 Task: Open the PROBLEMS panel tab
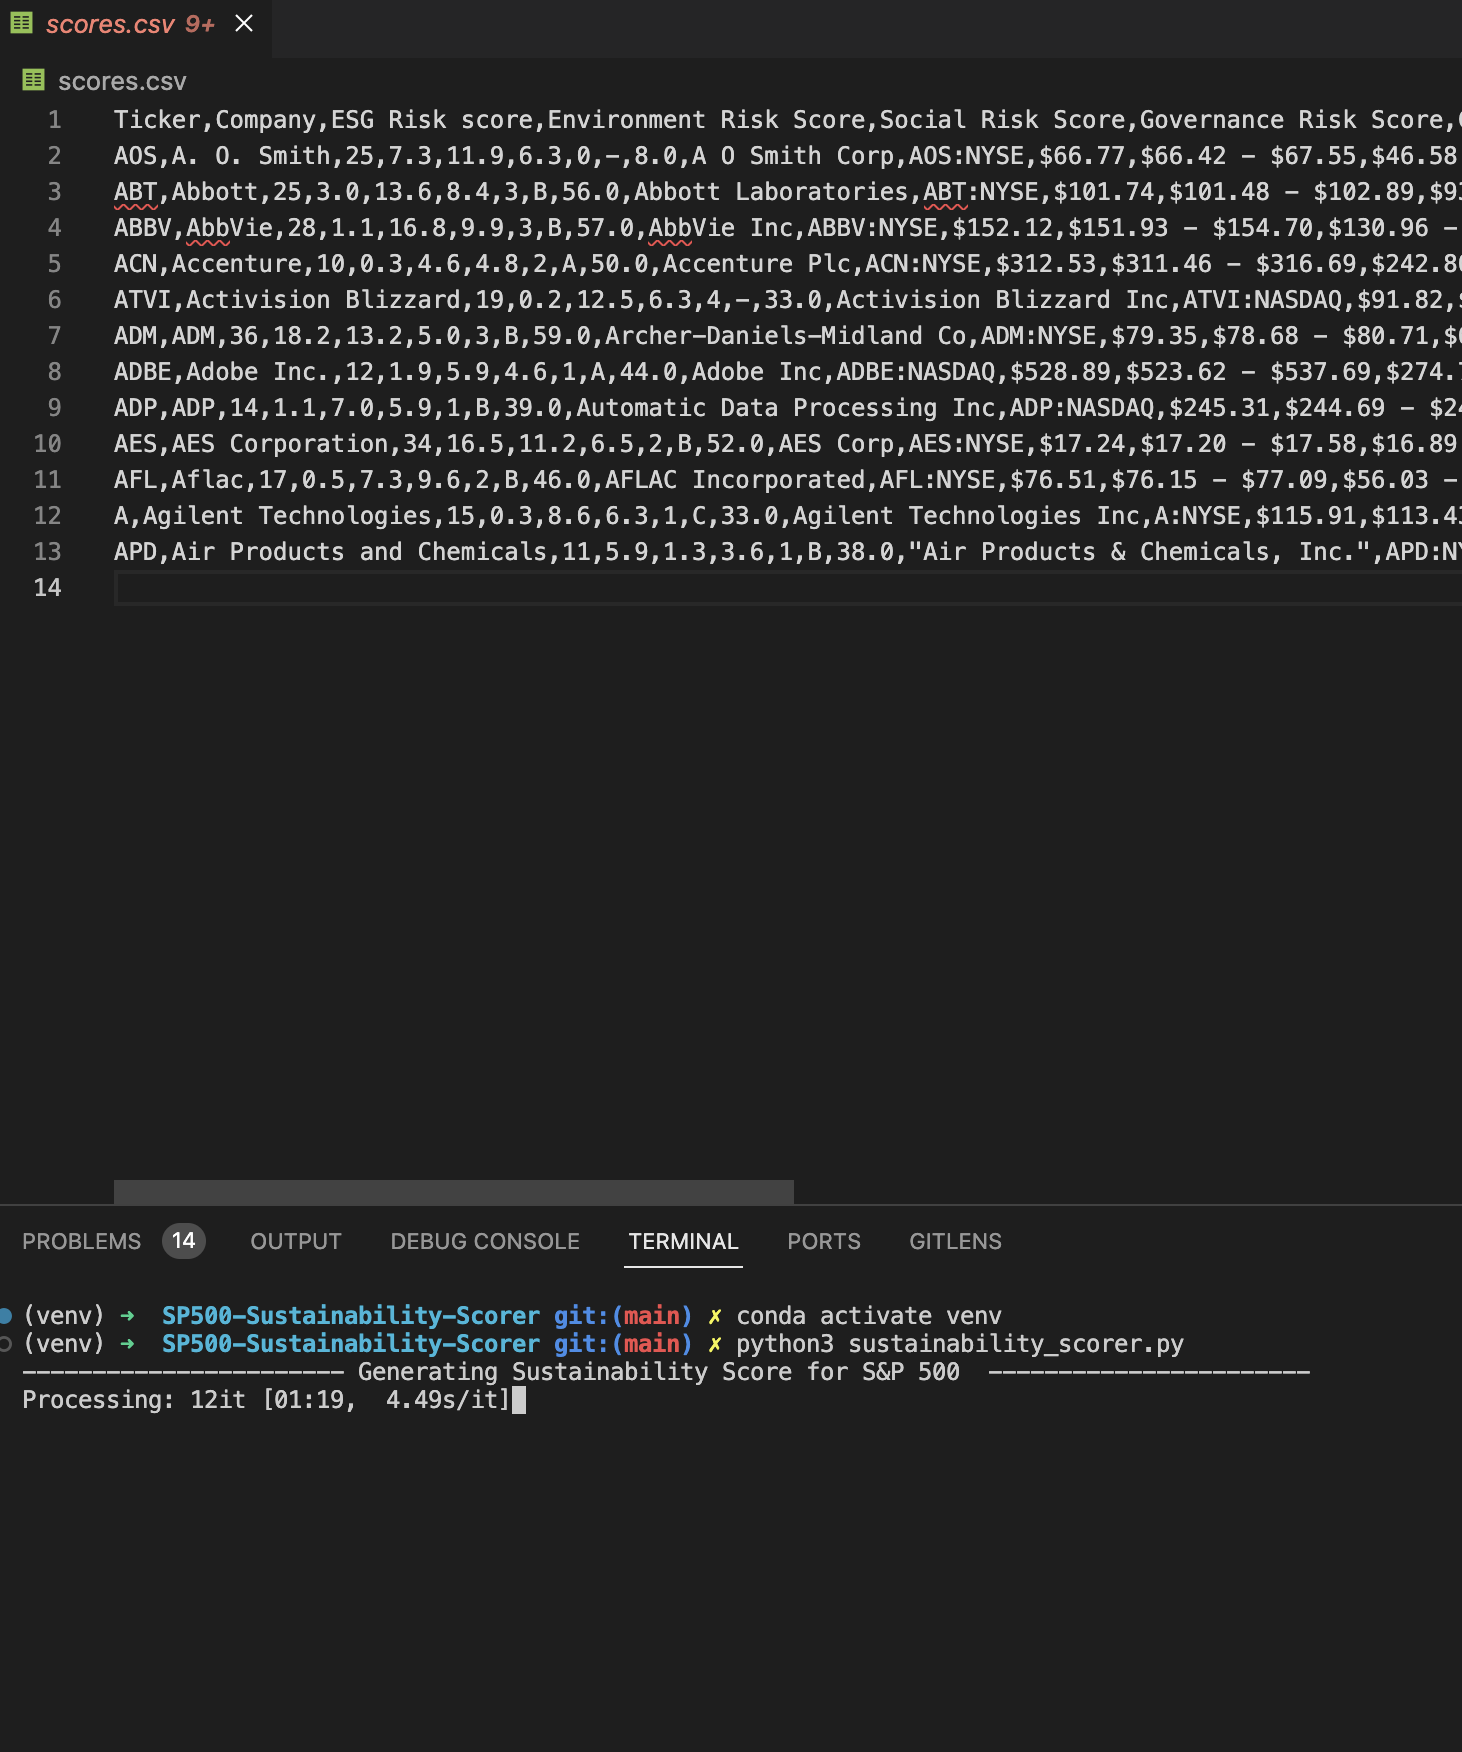coord(82,1241)
